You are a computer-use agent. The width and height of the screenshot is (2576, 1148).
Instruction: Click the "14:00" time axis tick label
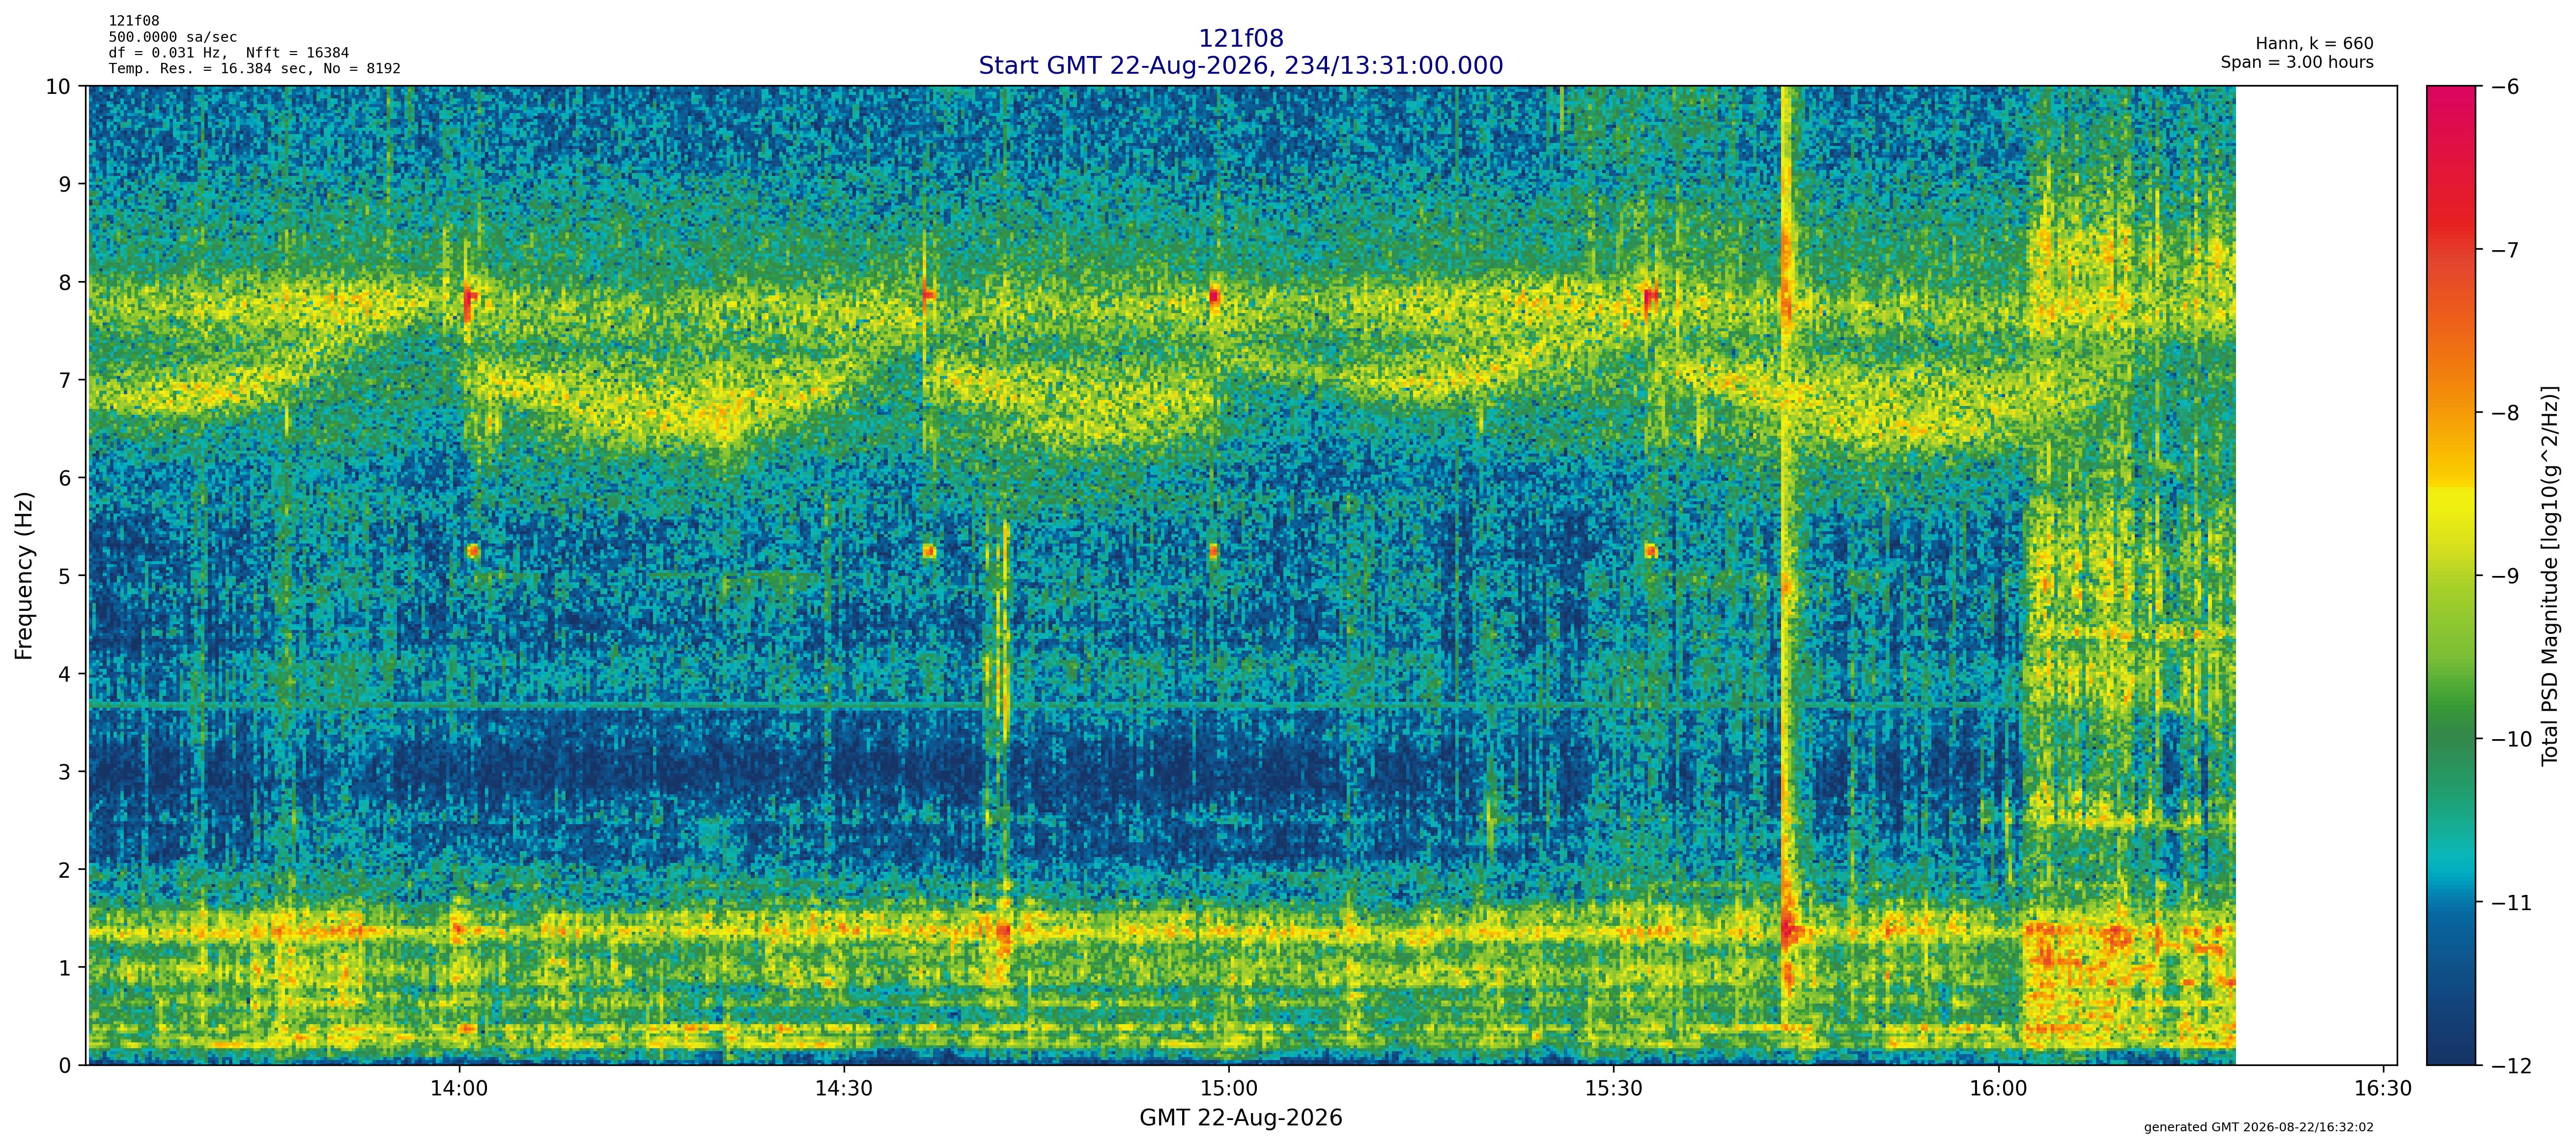tap(459, 1088)
